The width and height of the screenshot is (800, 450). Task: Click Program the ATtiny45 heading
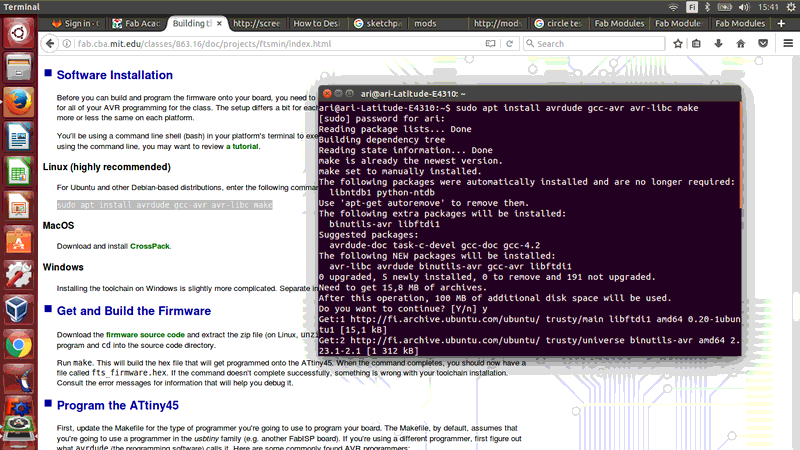click(x=118, y=405)
